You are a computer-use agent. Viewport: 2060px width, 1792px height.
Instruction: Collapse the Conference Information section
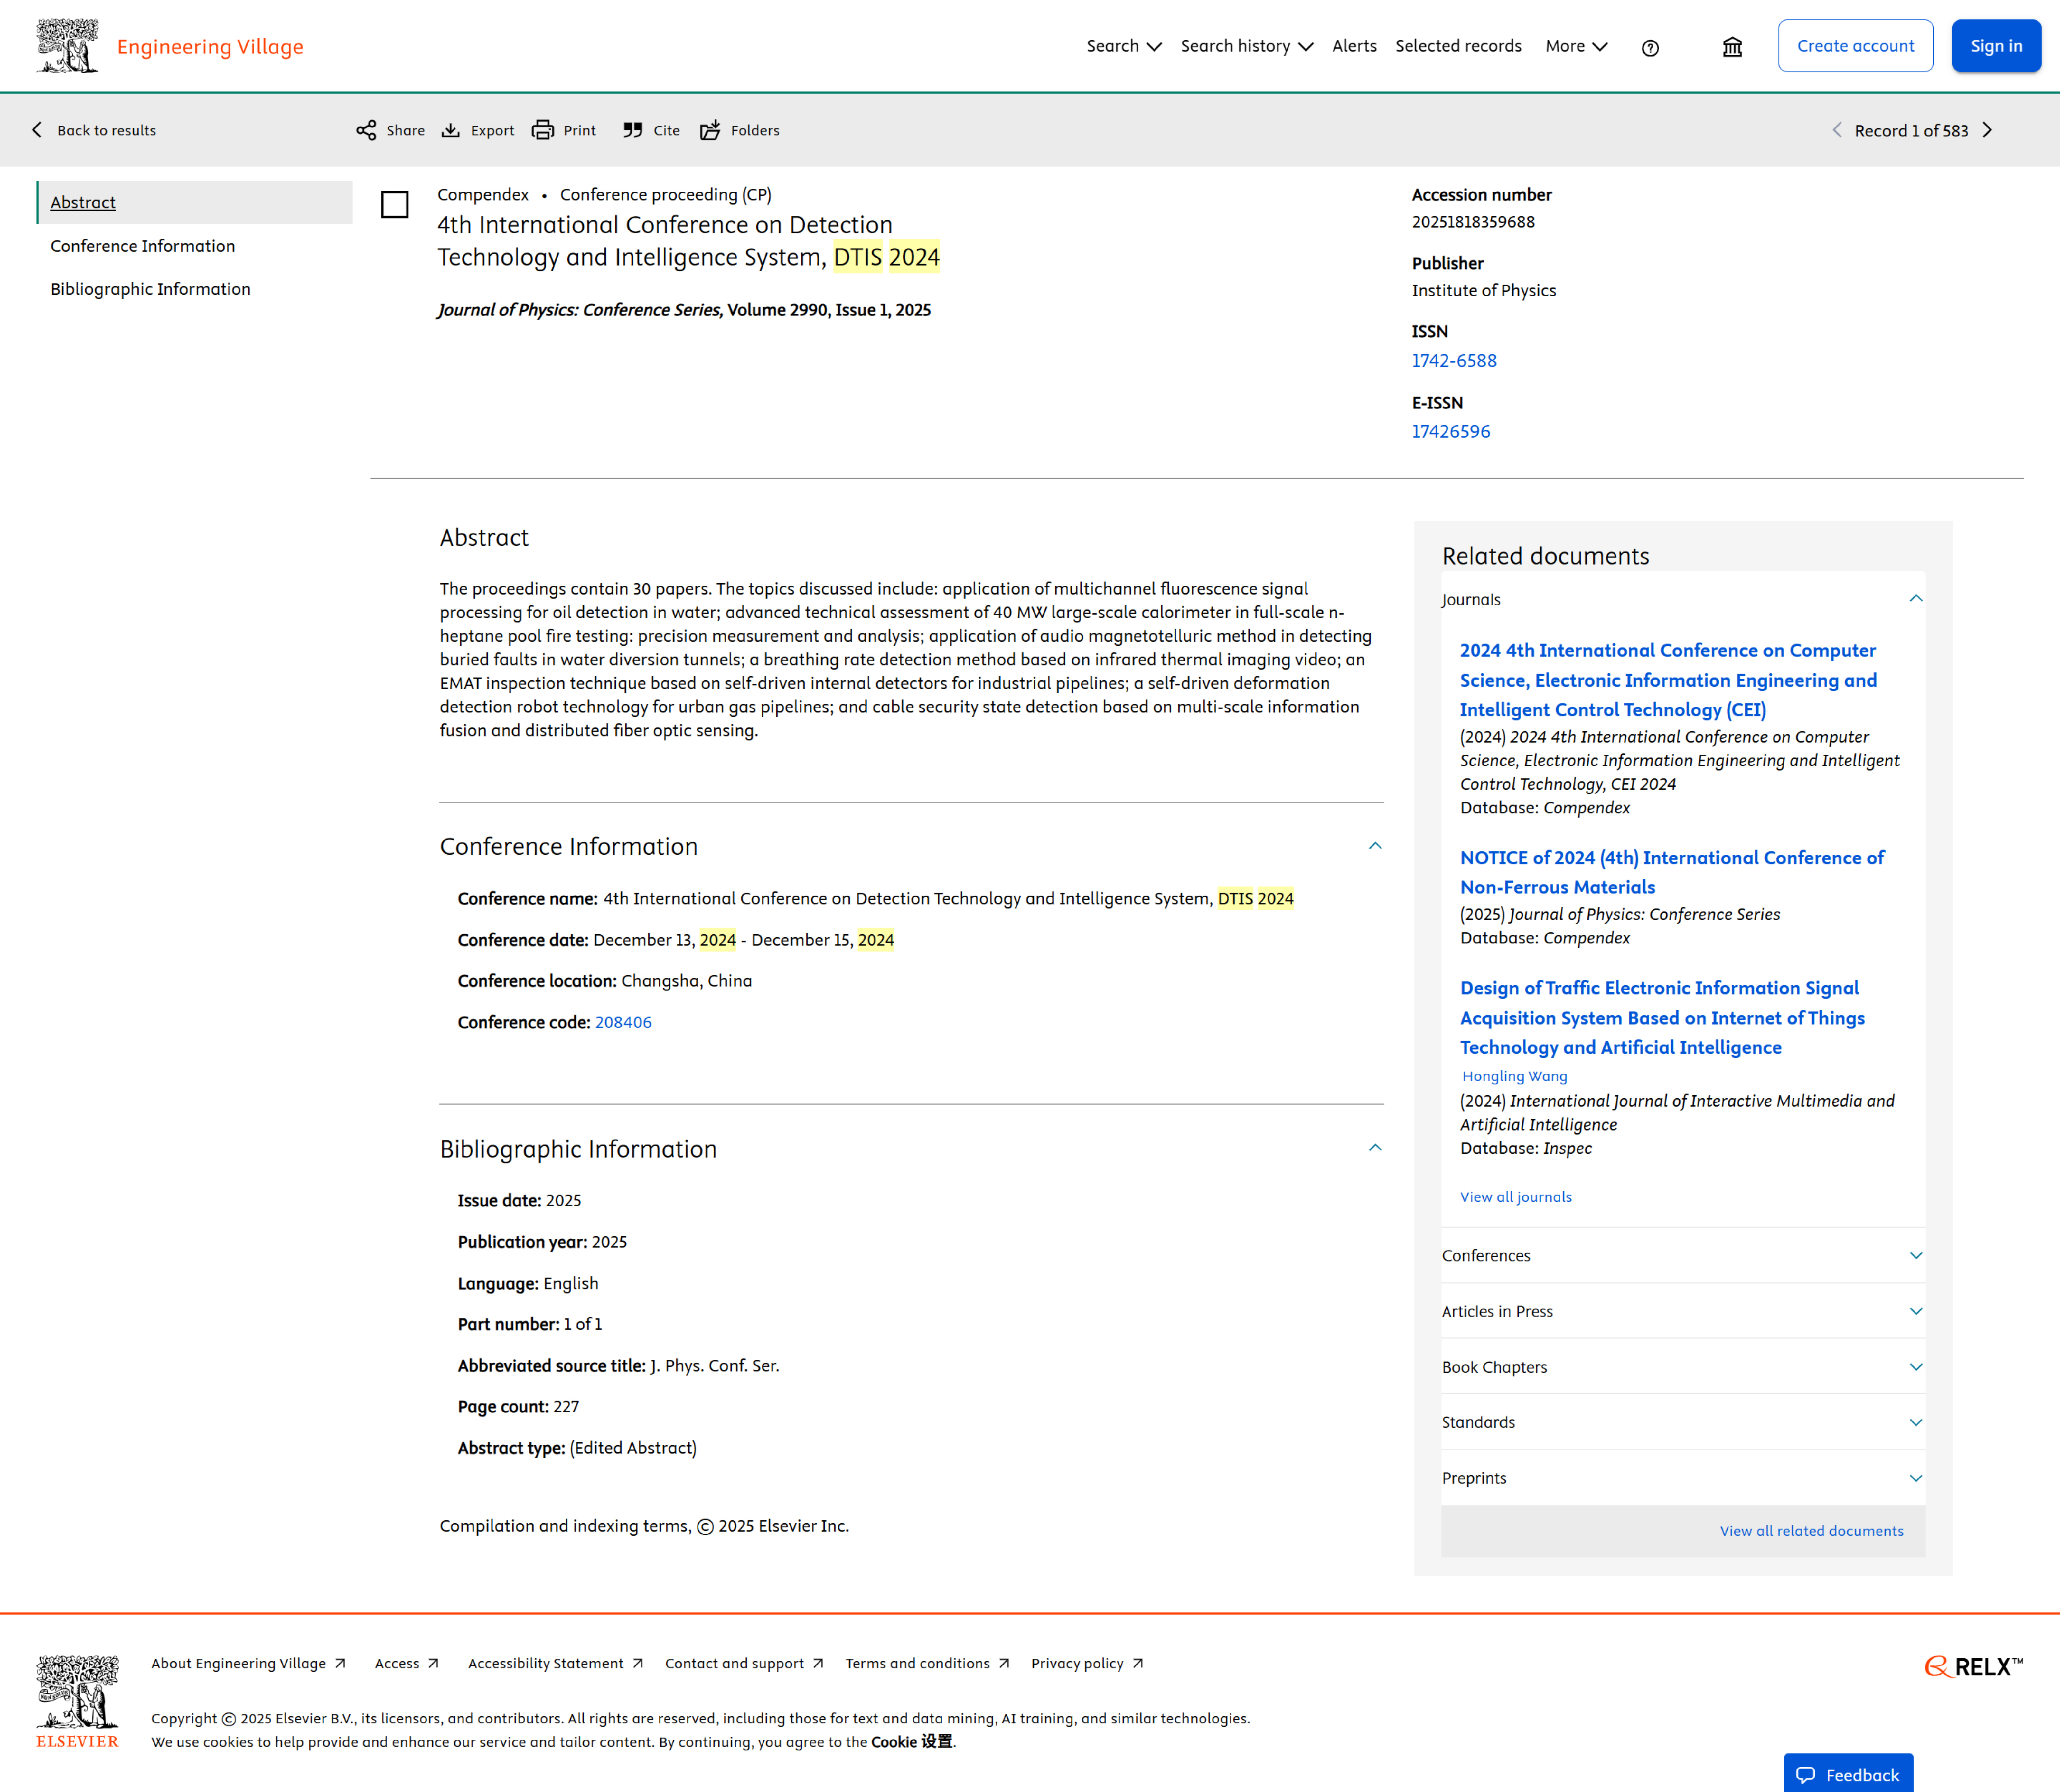pyautogui.click(x=1375, y=846)
